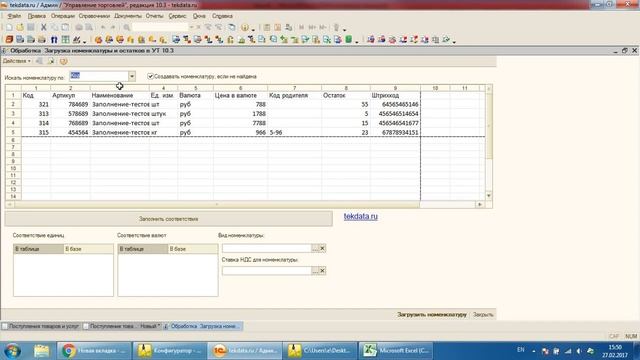Select cell with Артикул value 784689

coord(70,104)
